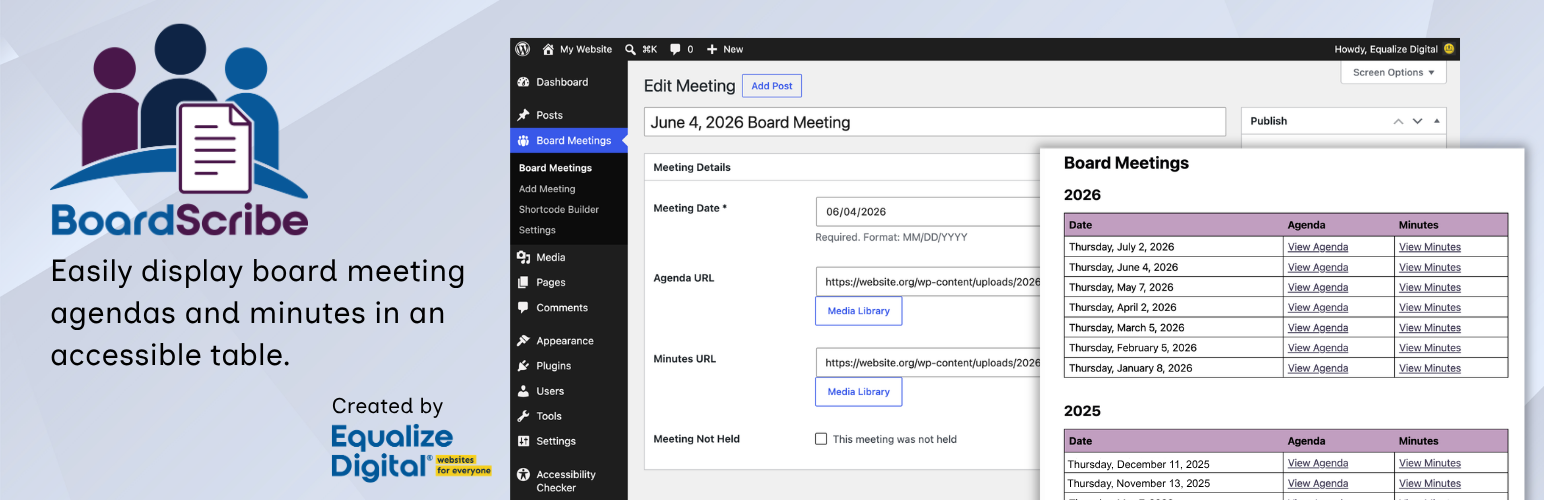Tick 'This meeting was not held' checkbox

[x=821, y=439]
